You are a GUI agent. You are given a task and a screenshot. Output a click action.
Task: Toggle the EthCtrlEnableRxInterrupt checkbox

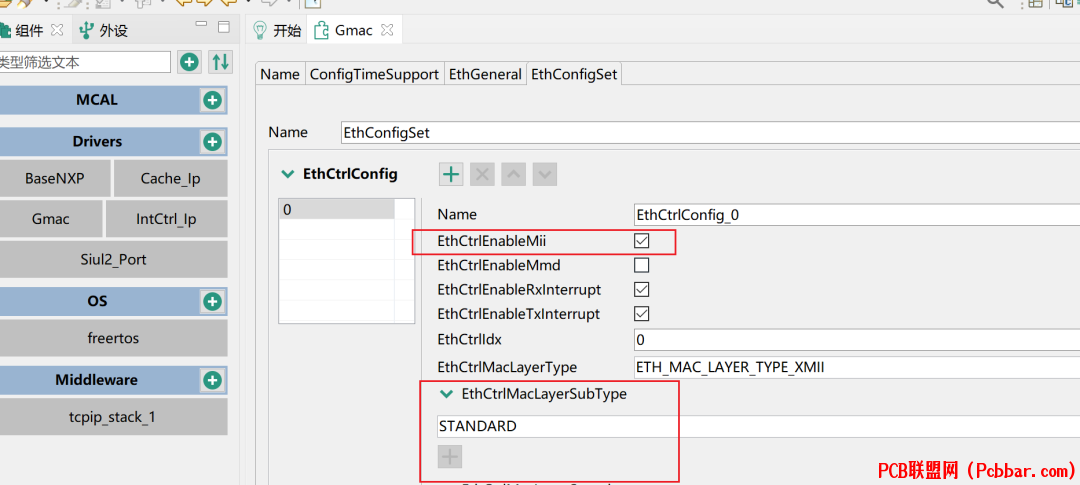641,289
